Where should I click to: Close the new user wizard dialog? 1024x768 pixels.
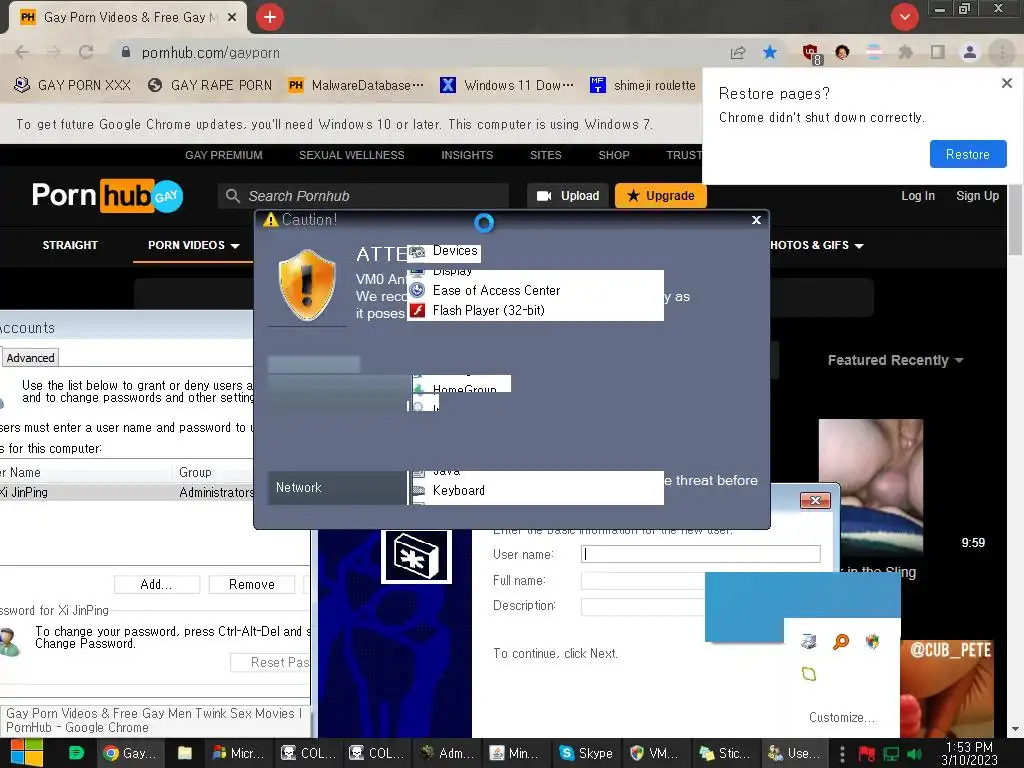tap(815, 501)
